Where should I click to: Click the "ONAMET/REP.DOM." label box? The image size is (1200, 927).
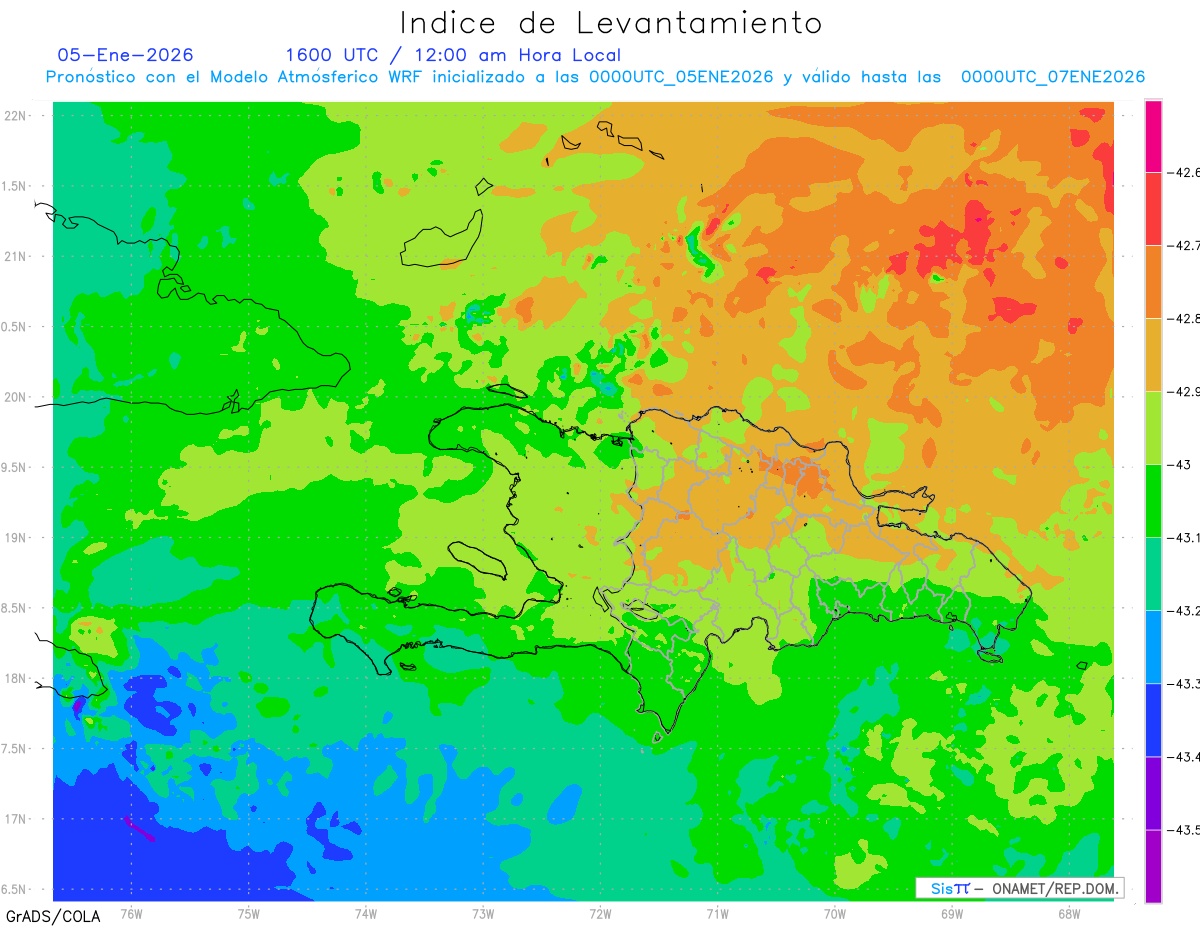click(1019, 888)
